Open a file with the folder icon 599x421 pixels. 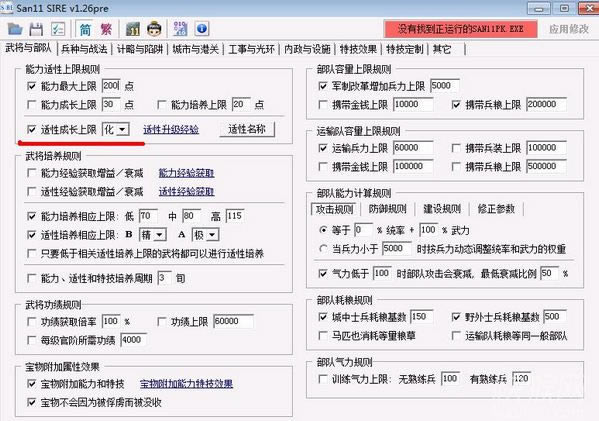coord(15,29)
